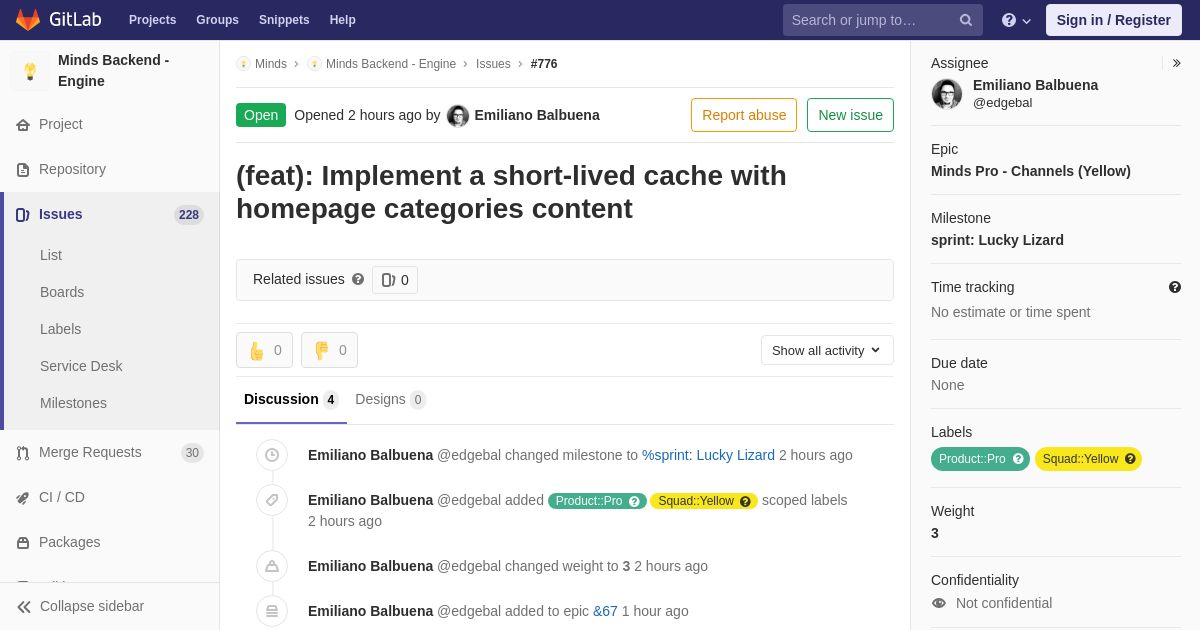1200x630 pixels.
Task: Click the Squad::Yellow label in the activity feed
Action: coord(704,501)
